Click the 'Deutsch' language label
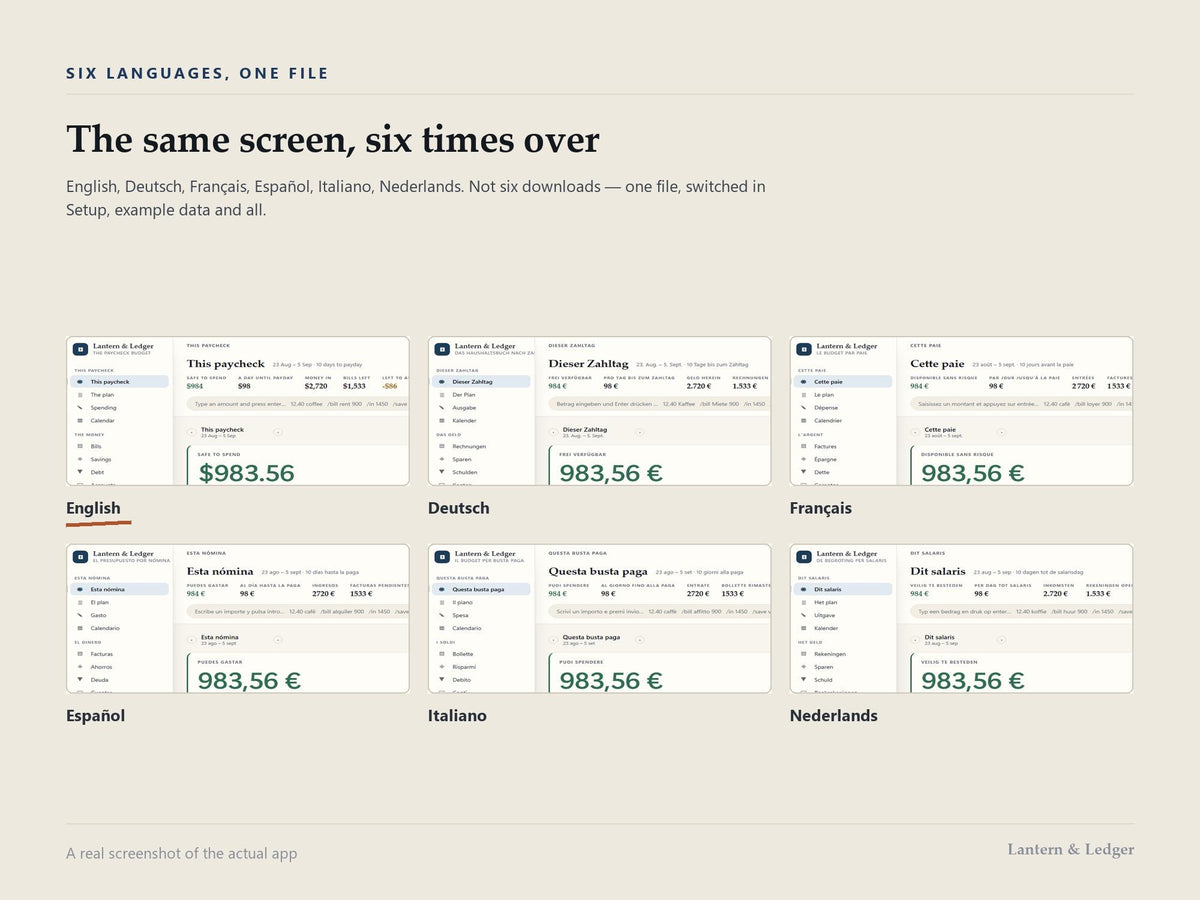This screenshot has height=900, width=1200. coord(459,508)
